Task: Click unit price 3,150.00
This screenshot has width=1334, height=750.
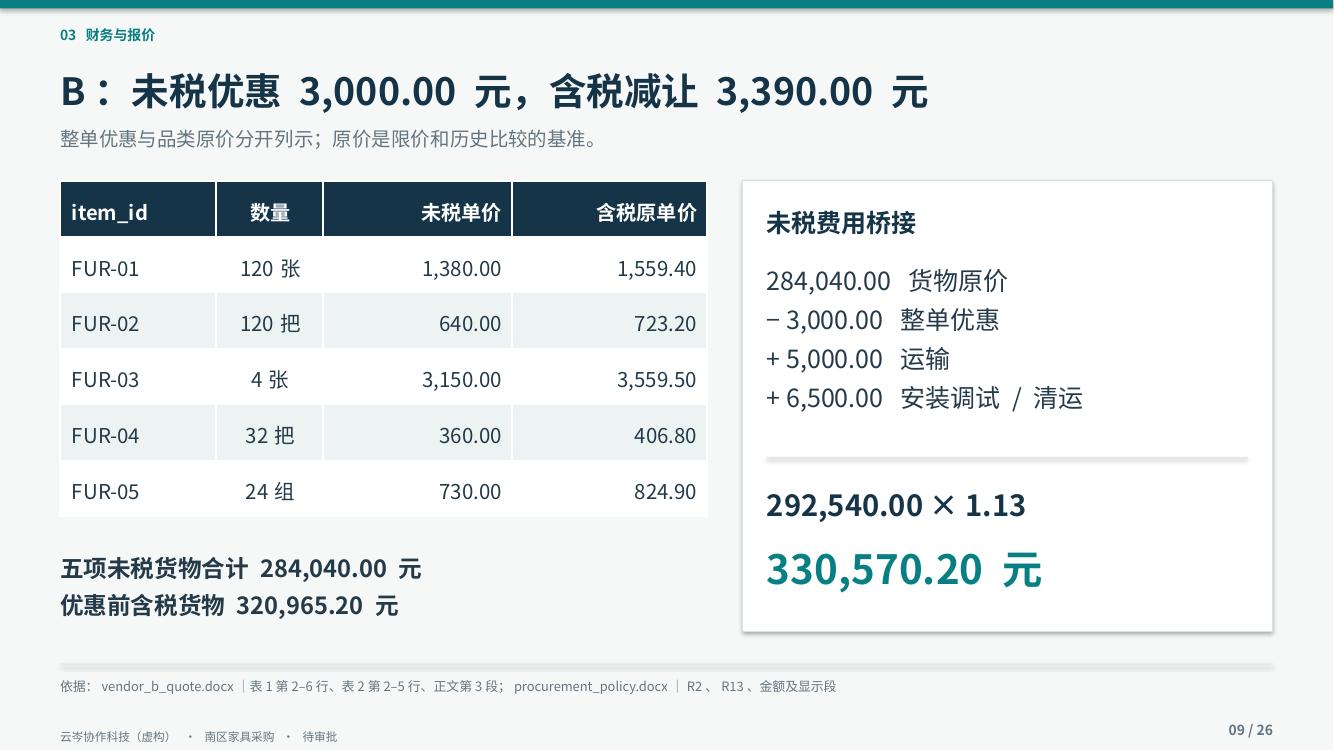Action: click(x=461, y=379)
